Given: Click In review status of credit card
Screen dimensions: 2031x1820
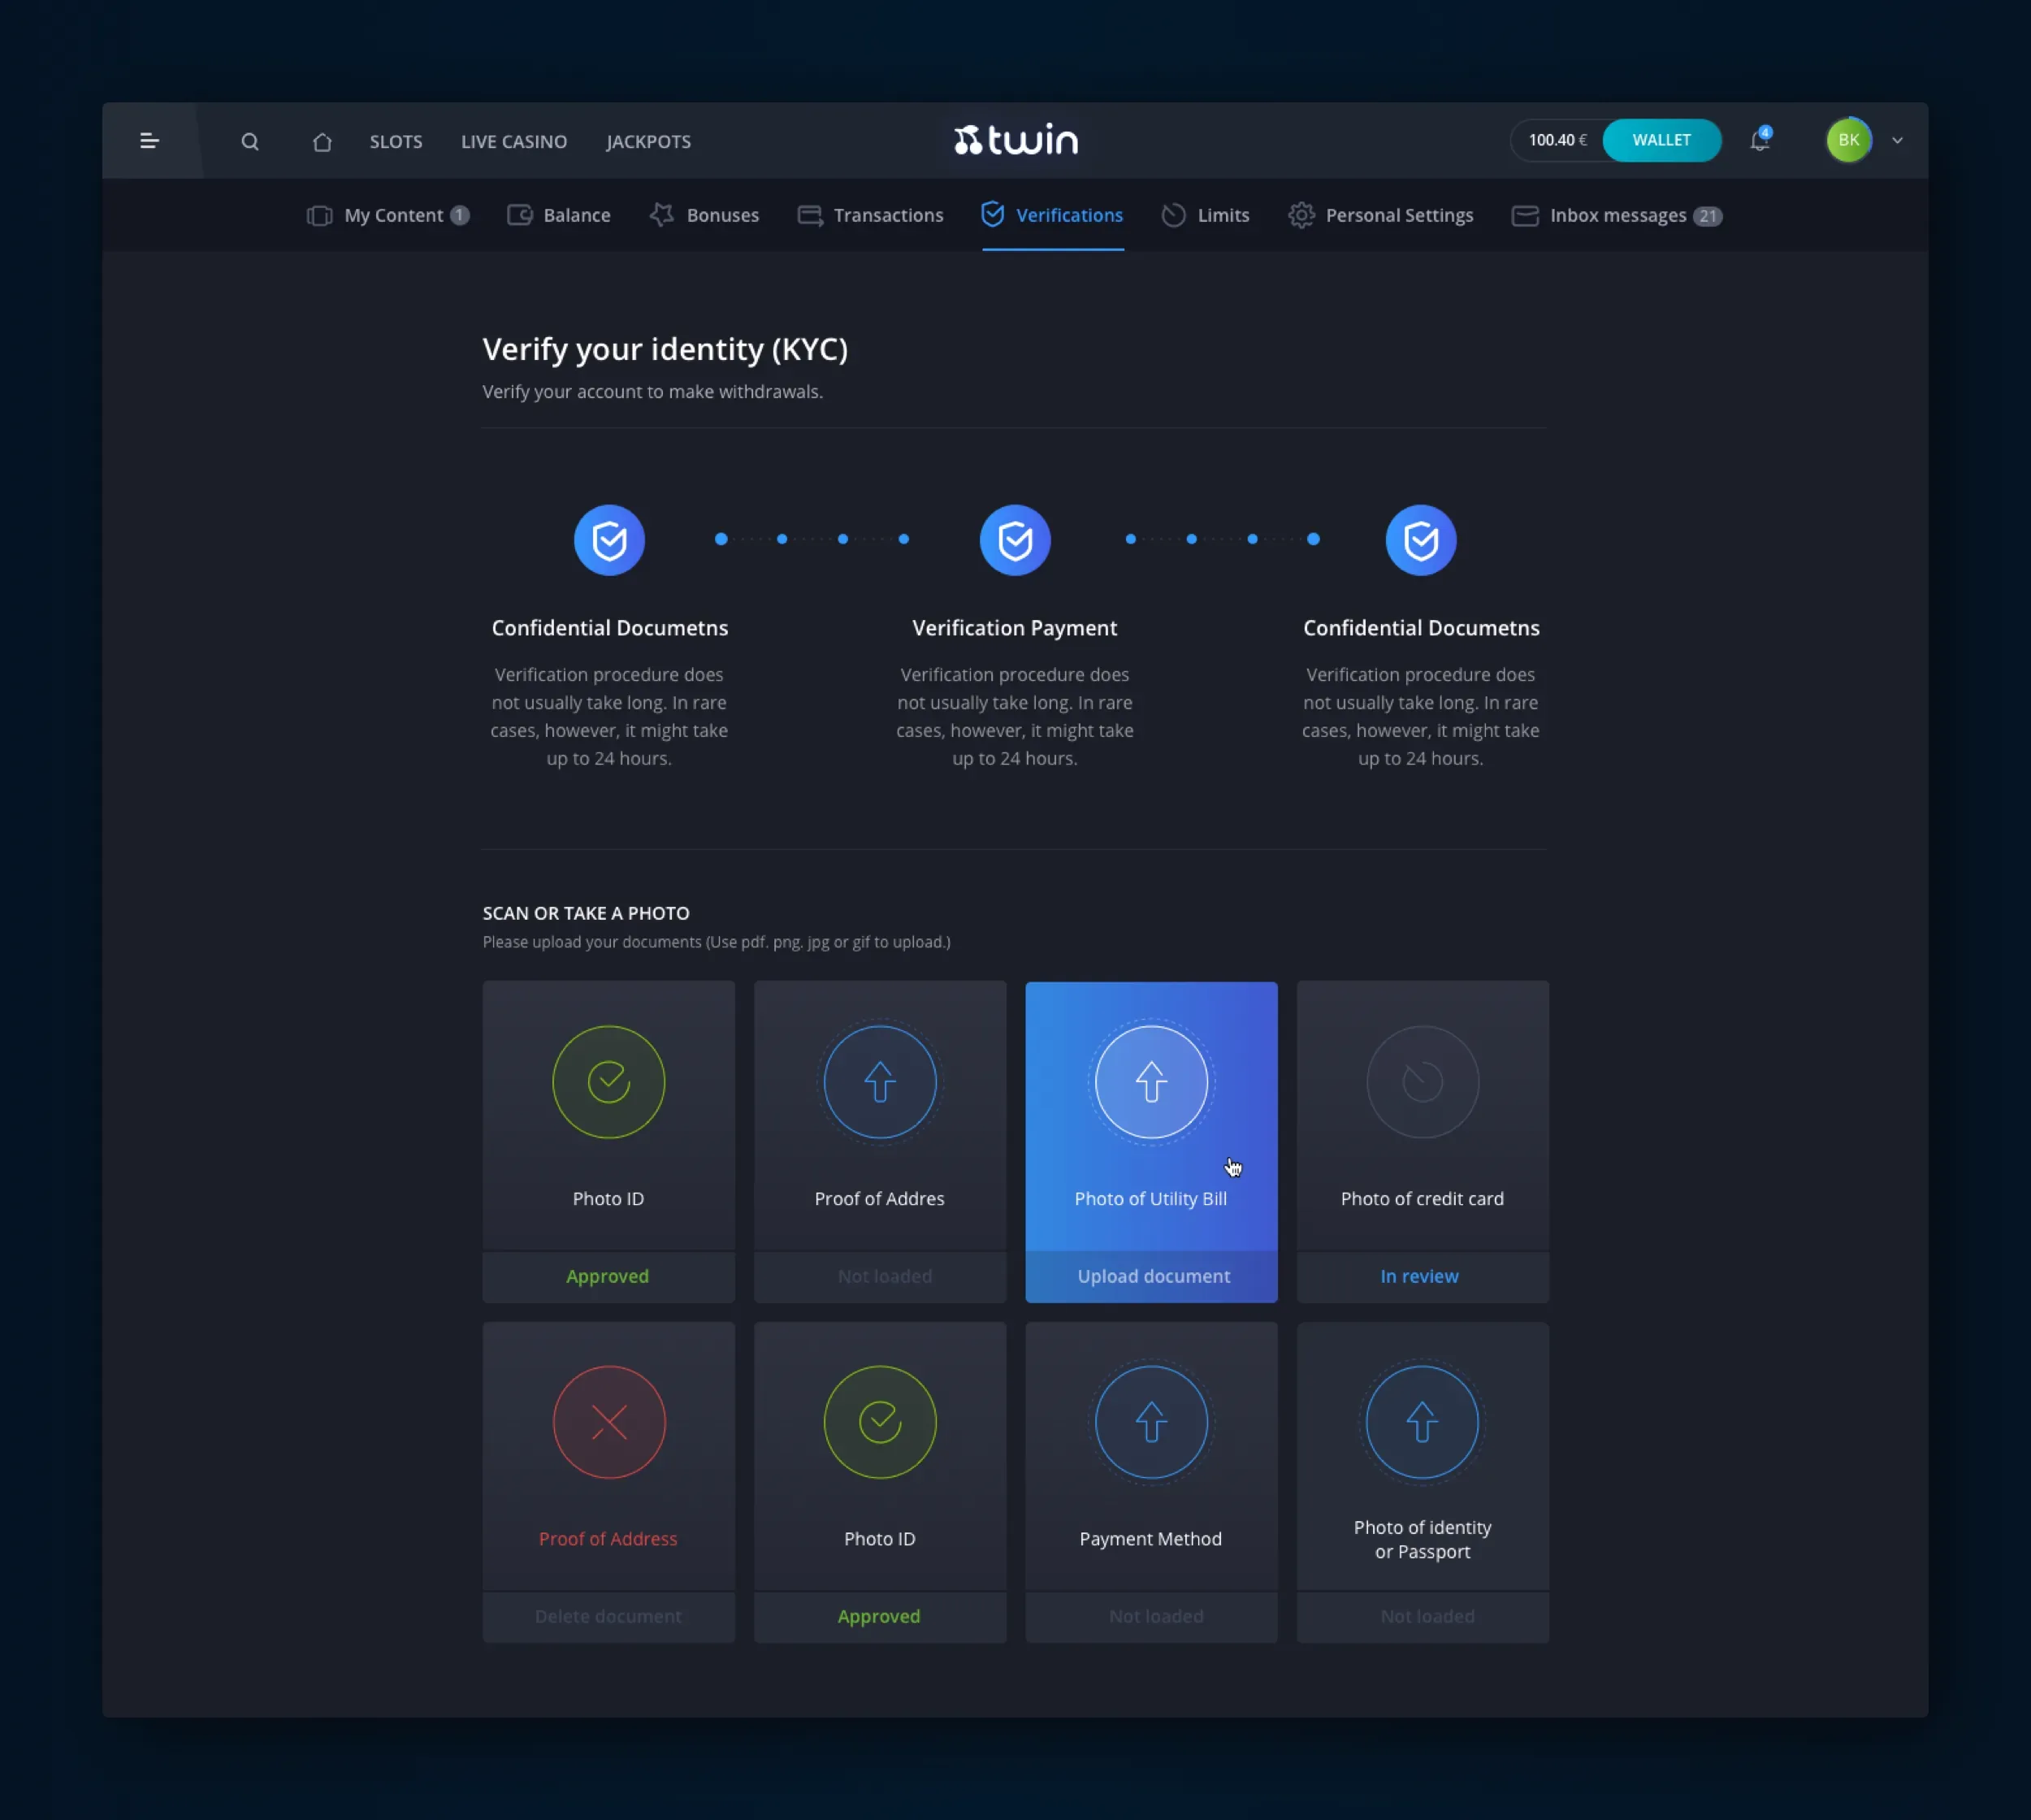Looking at the screenshot, I should point(1419,1276).
